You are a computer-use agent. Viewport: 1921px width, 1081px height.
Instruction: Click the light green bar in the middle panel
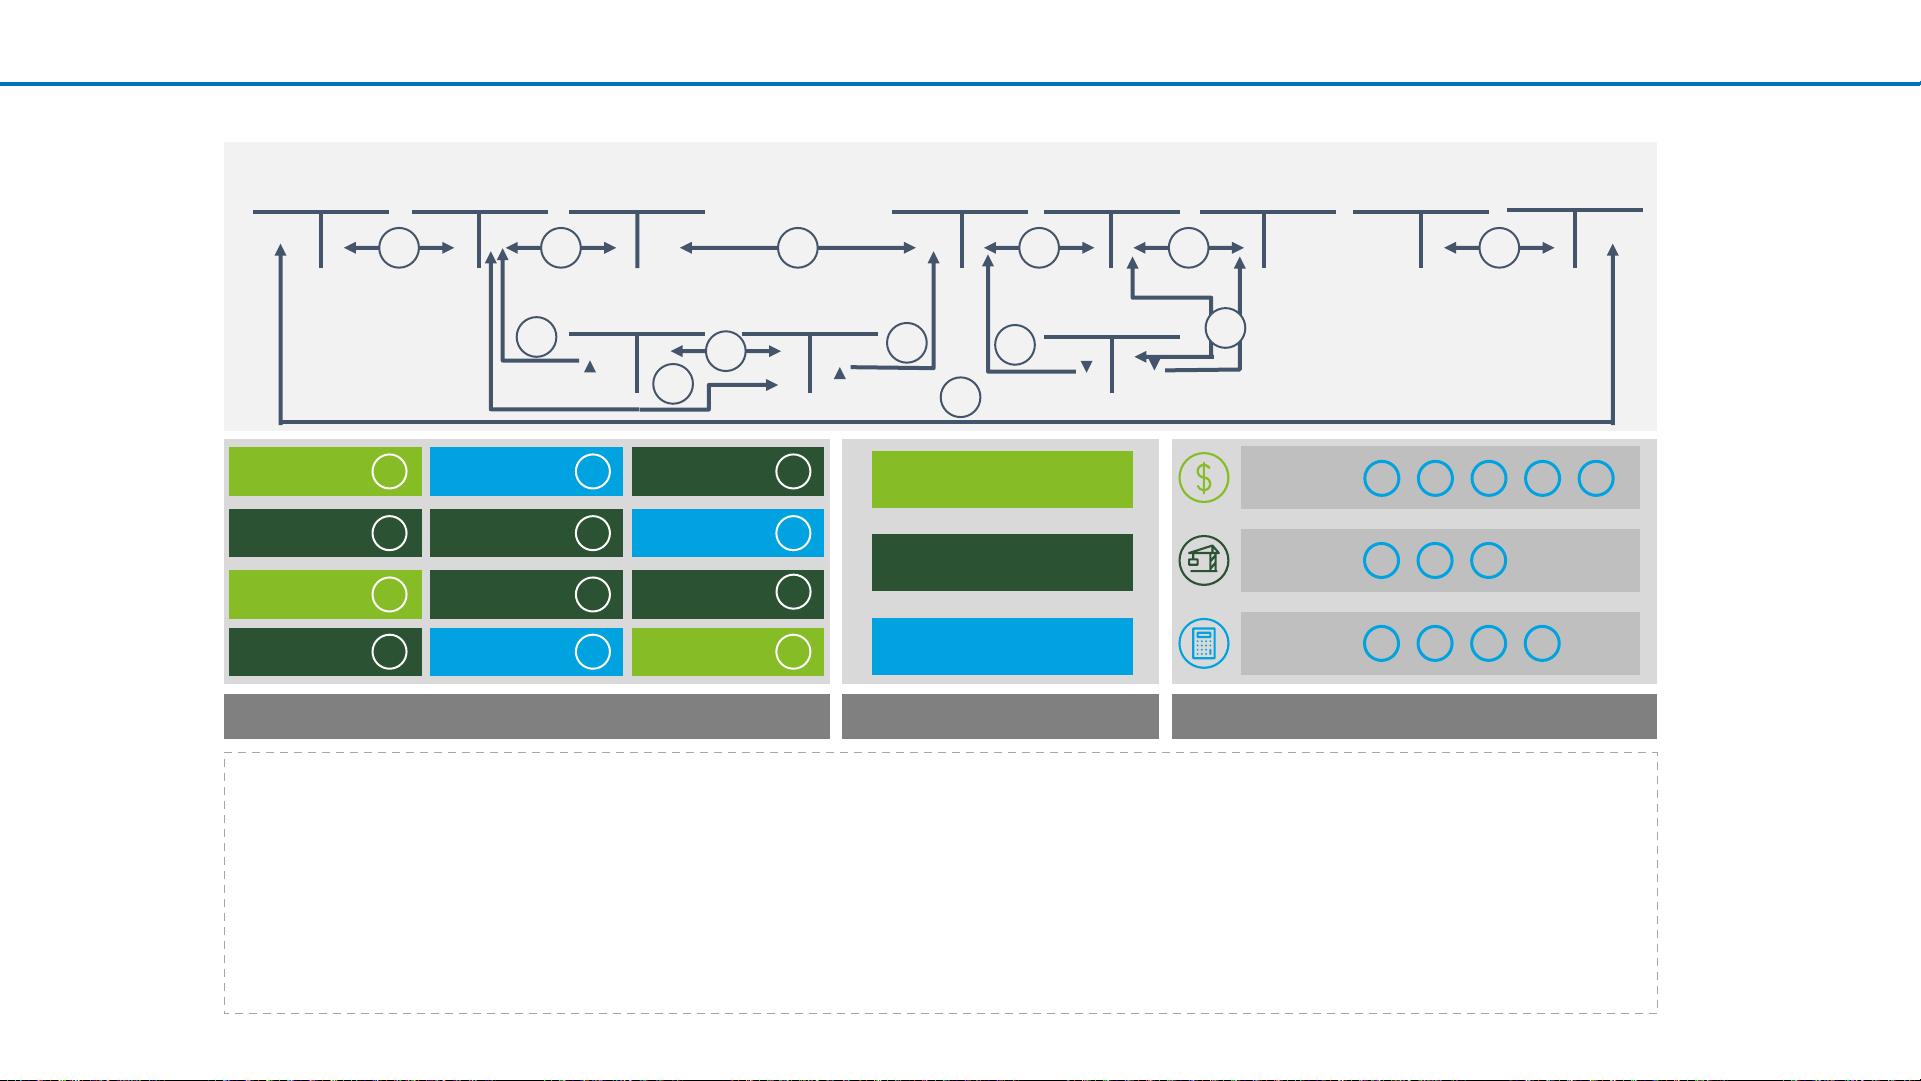pyautogui.click(x=1002, y=479)
